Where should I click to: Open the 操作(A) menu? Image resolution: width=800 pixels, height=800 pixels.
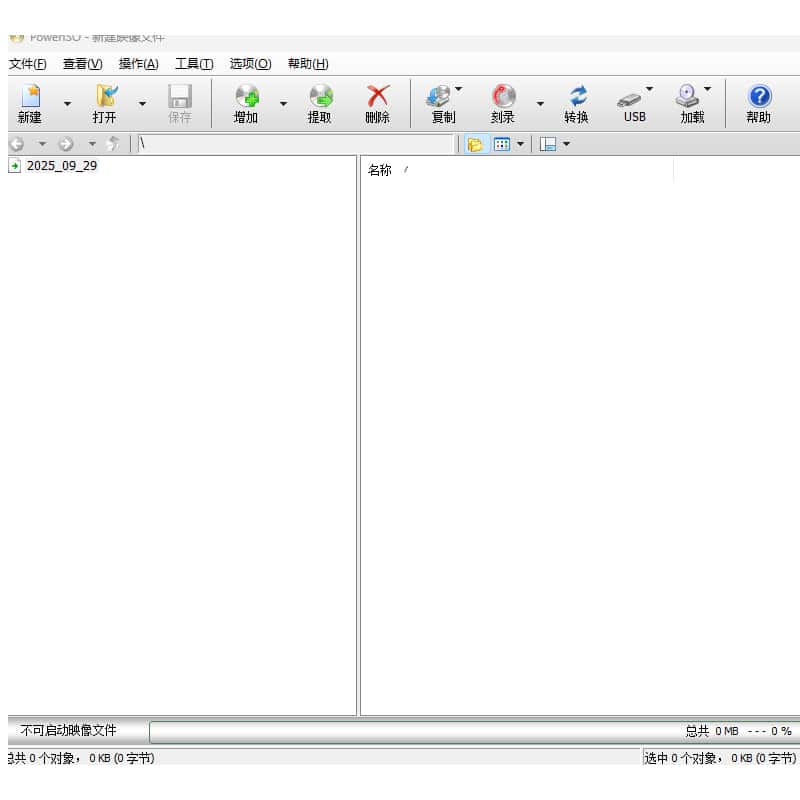pos(139,64)
